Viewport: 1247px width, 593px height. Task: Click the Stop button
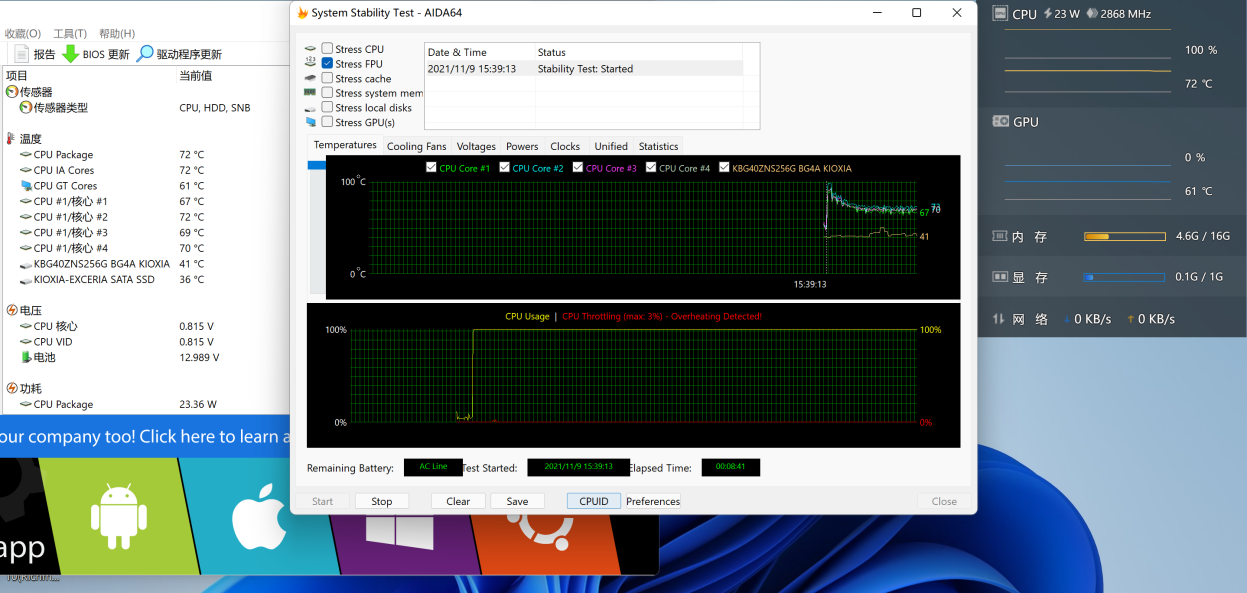click(382, 501)
